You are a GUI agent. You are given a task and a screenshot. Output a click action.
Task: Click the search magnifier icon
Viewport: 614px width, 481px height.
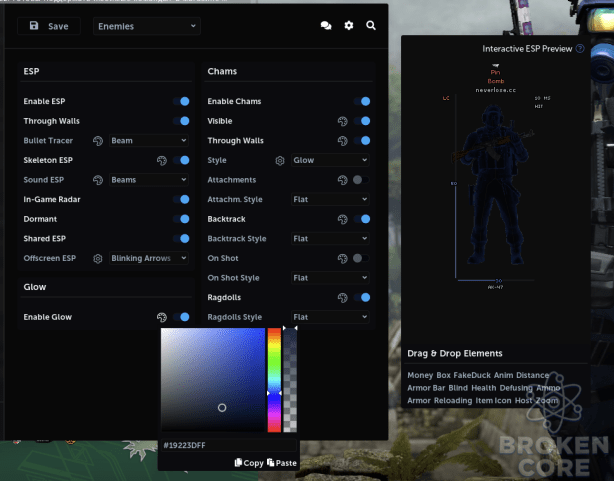[370, 26]
